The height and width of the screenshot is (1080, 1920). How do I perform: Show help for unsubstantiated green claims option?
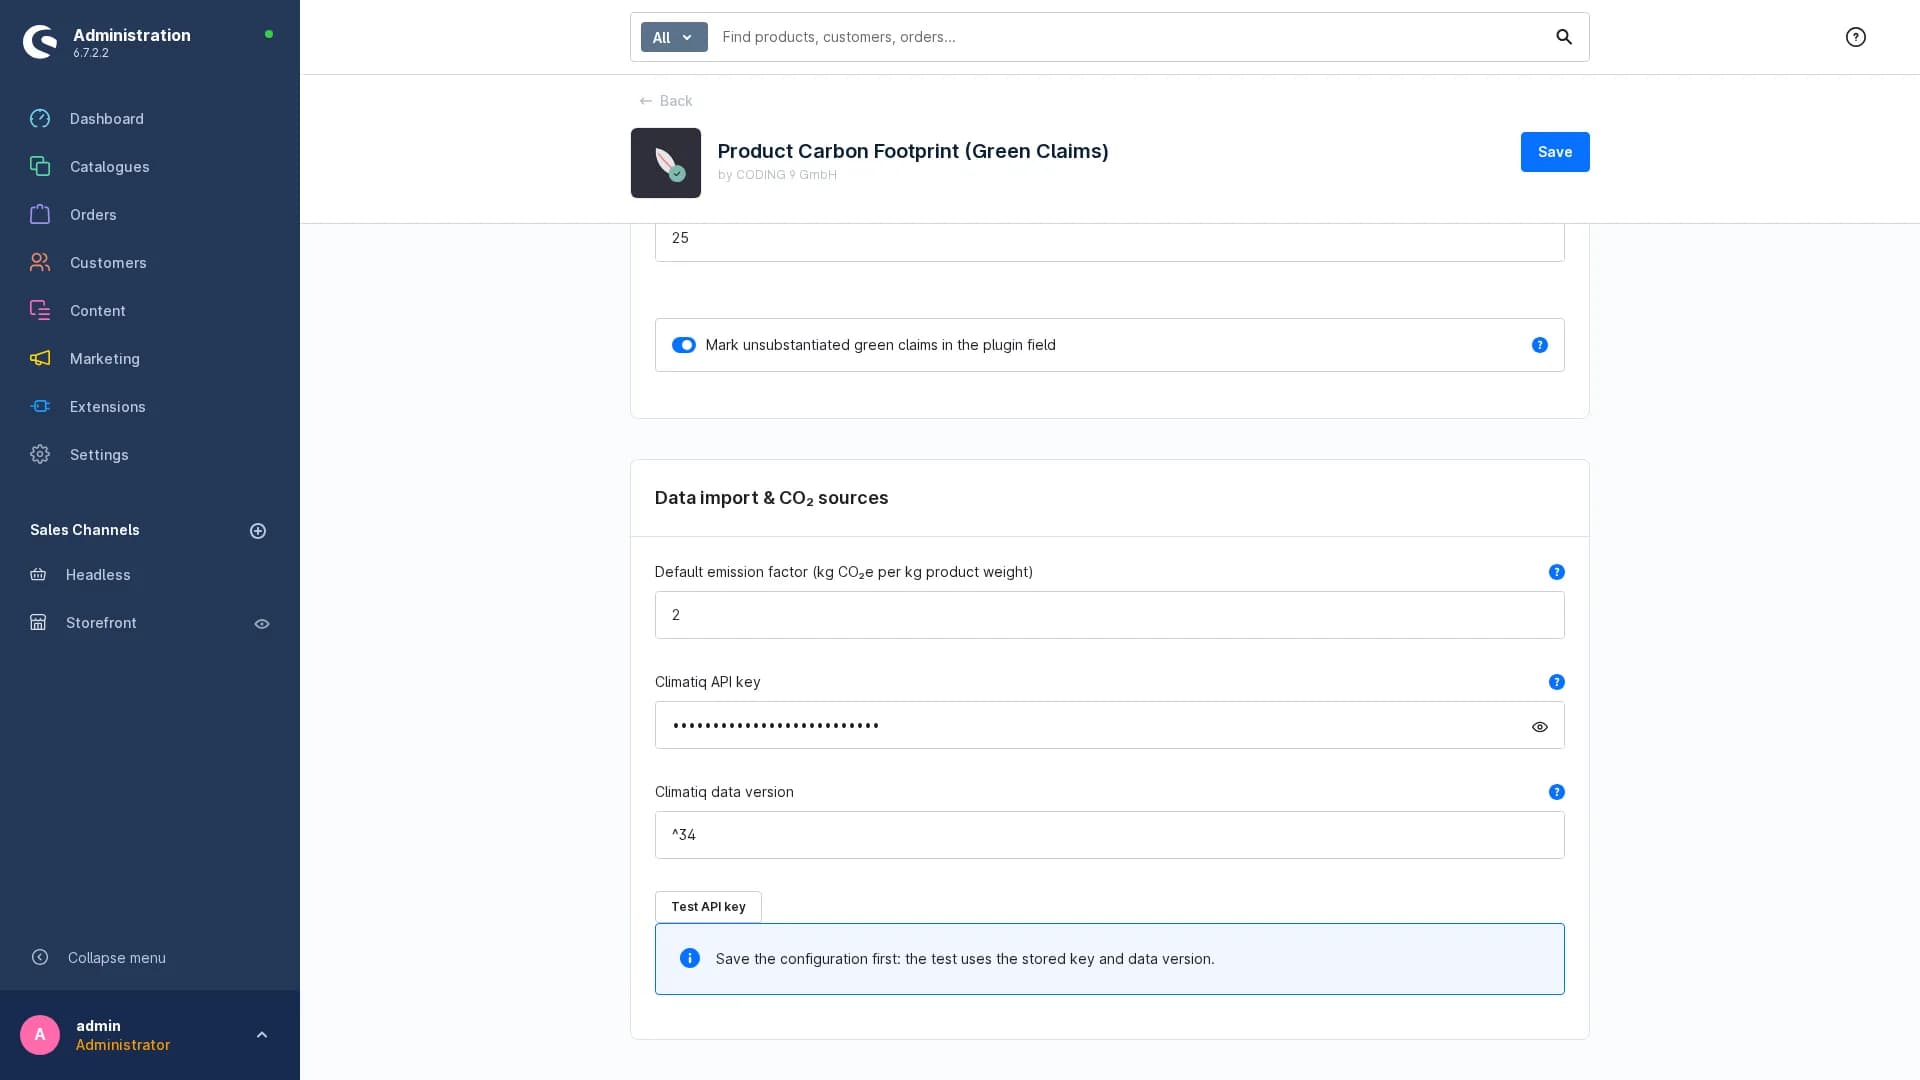(1540, 345)
